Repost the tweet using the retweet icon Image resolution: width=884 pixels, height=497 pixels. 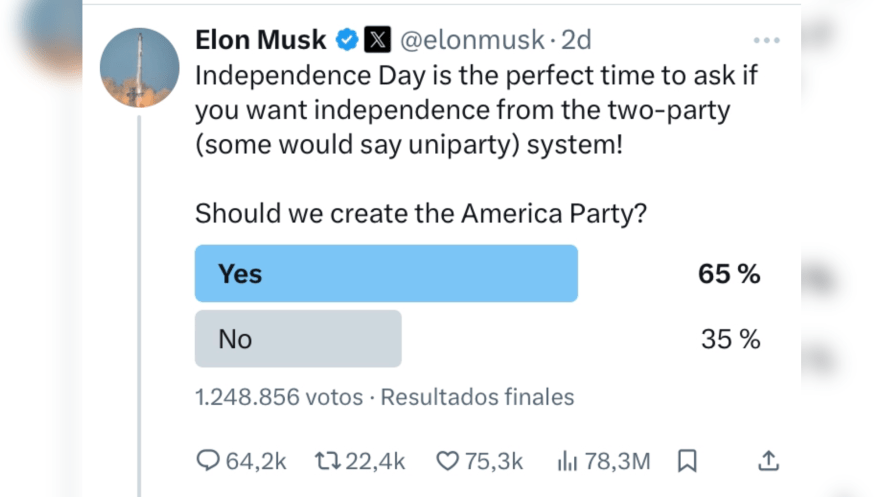[327, 460]
